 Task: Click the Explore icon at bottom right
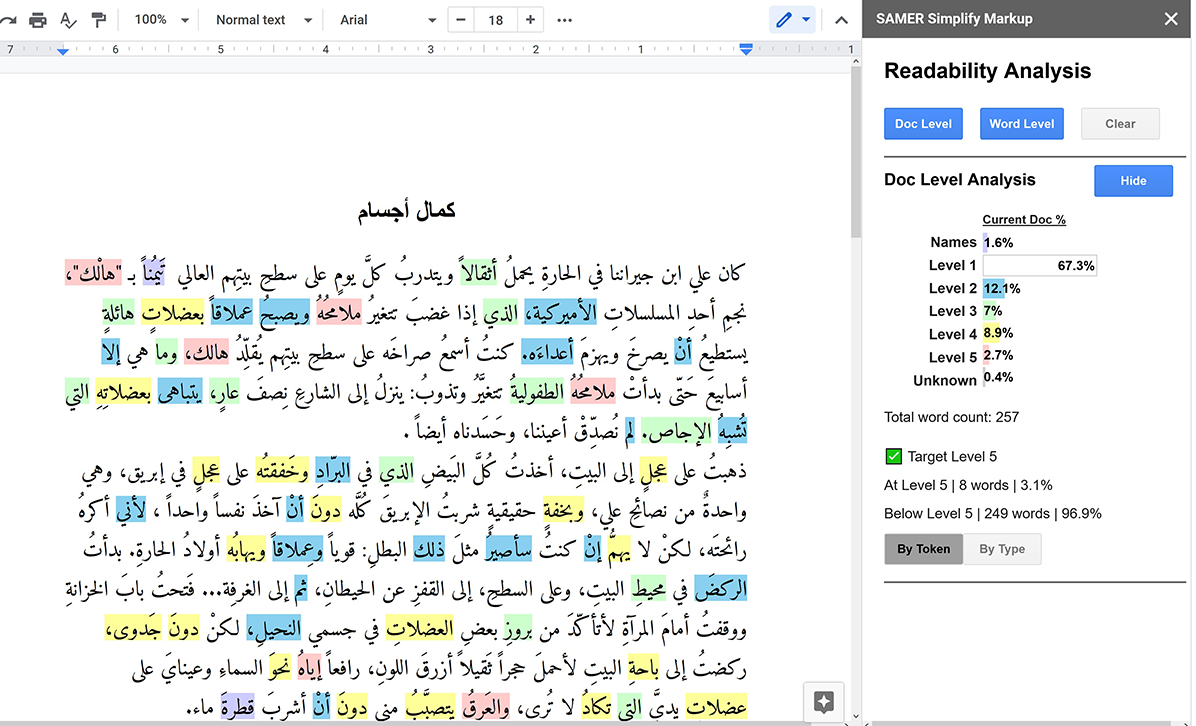tap(824, 702)
